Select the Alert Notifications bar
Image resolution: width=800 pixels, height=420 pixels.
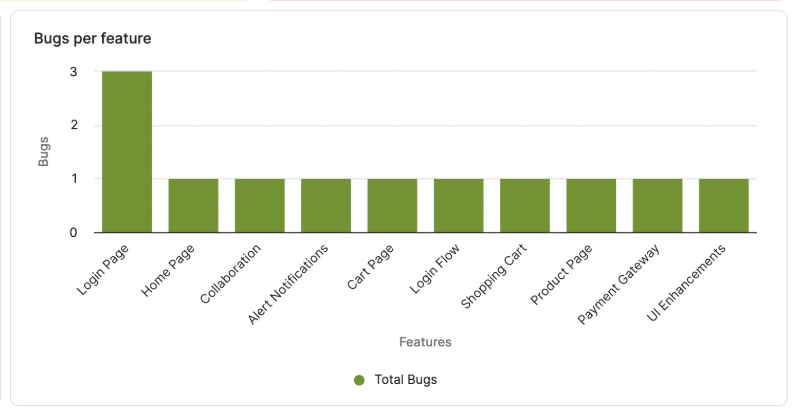point(326,206)
